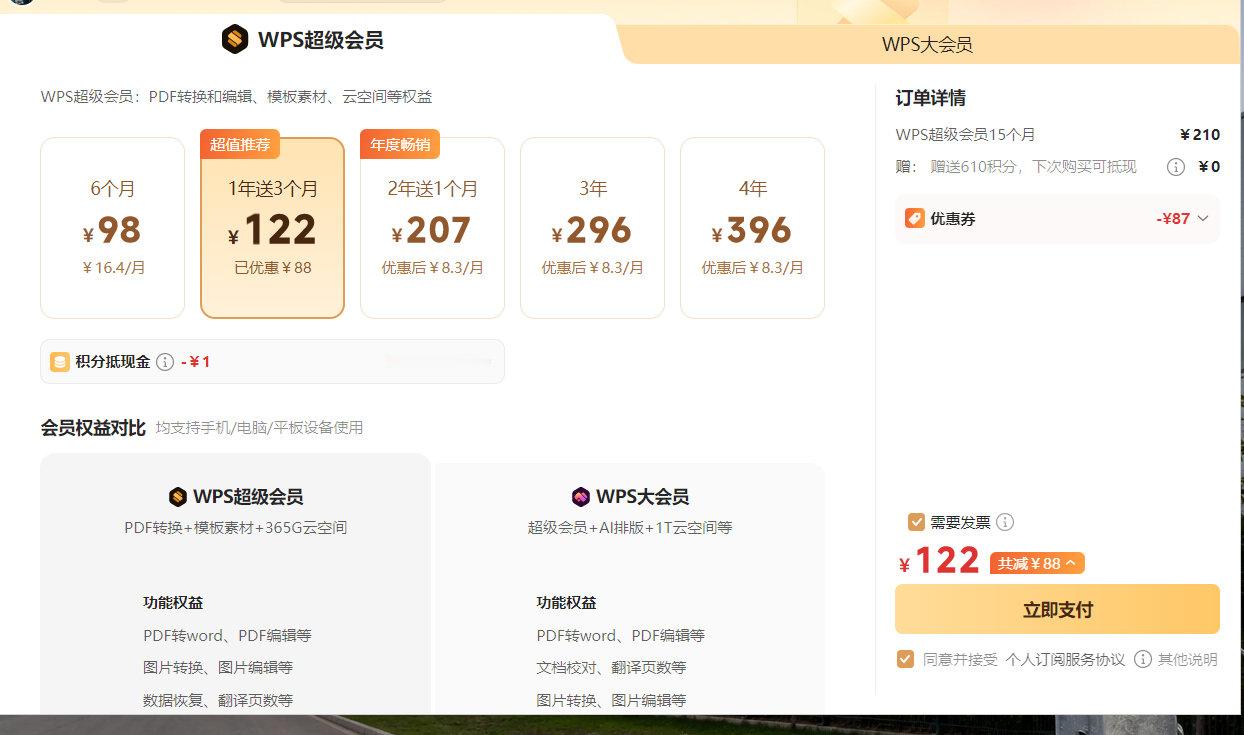Click the 年度畅销 badge
Image resolution: width=1244 pixels, height=735 pixels.
[400, 145]
